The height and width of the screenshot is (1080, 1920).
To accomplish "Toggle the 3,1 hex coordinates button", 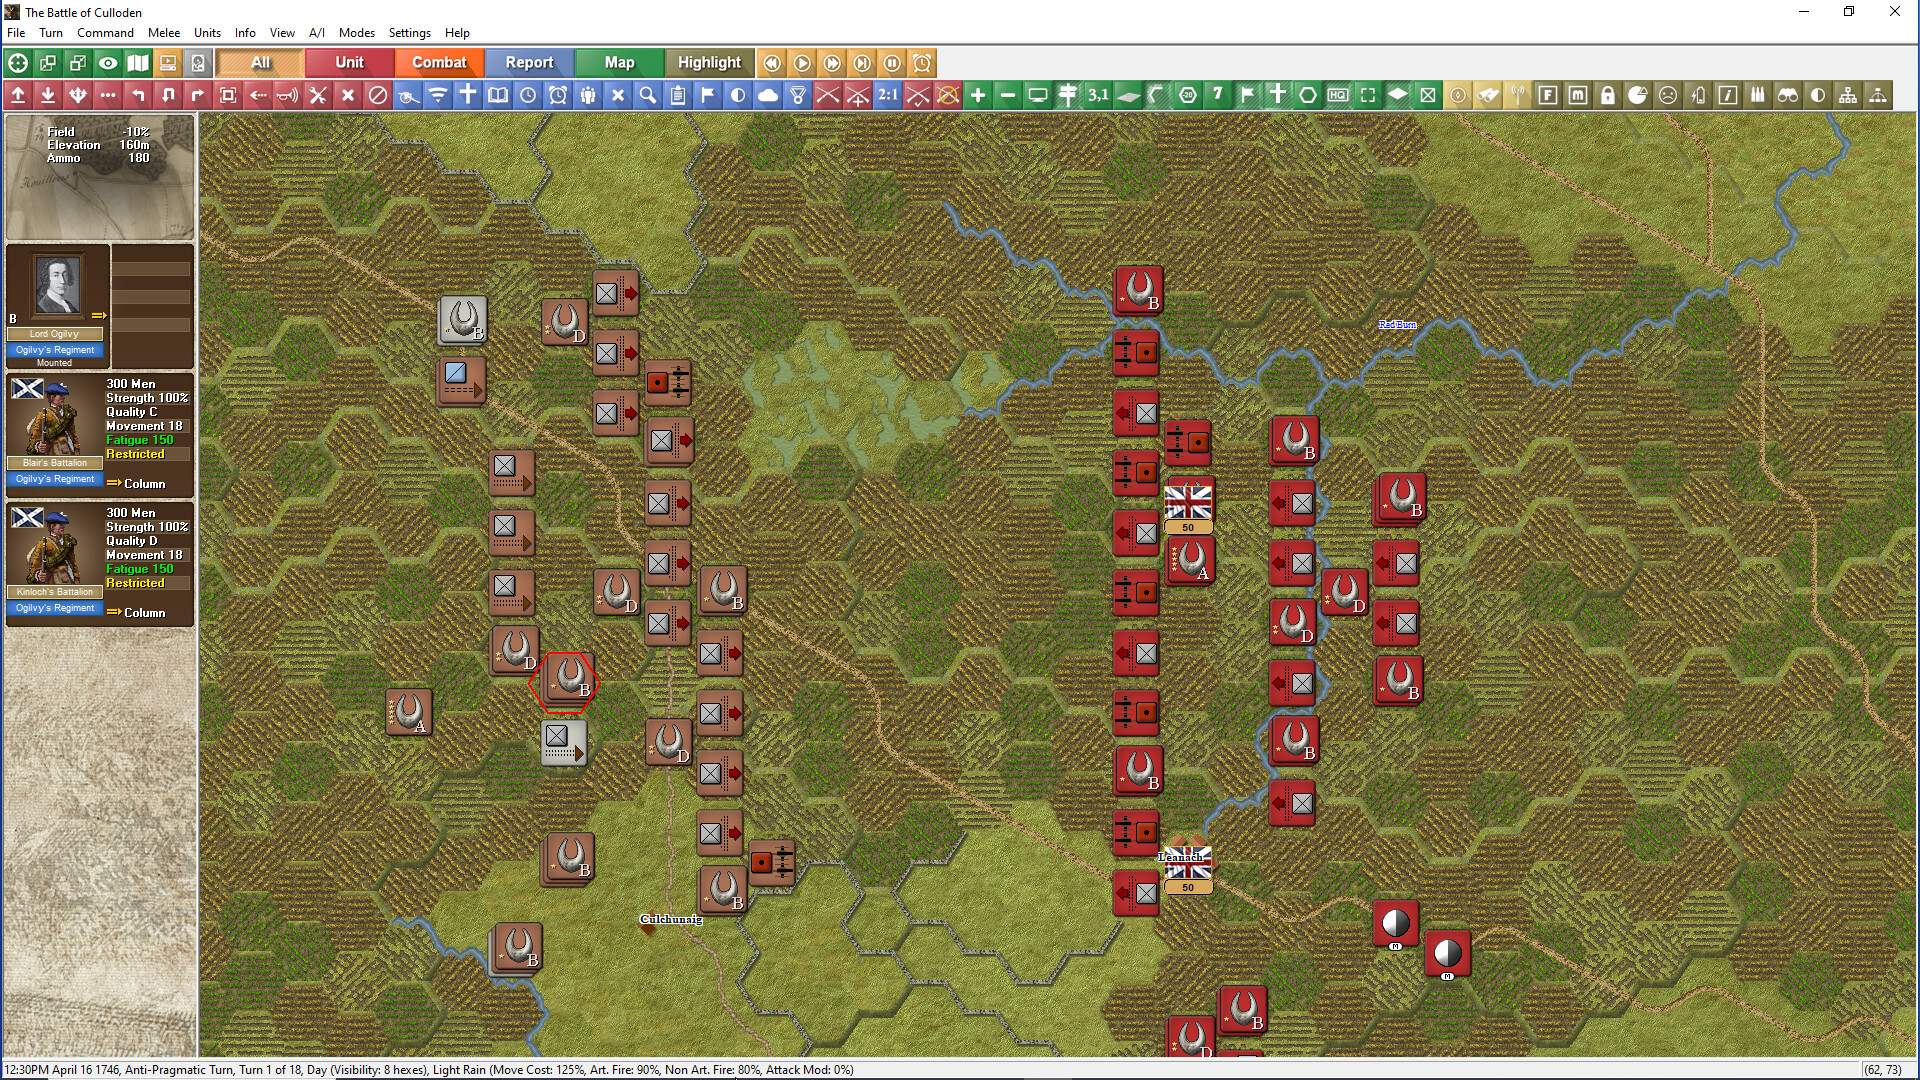I will pos(1098,95).
